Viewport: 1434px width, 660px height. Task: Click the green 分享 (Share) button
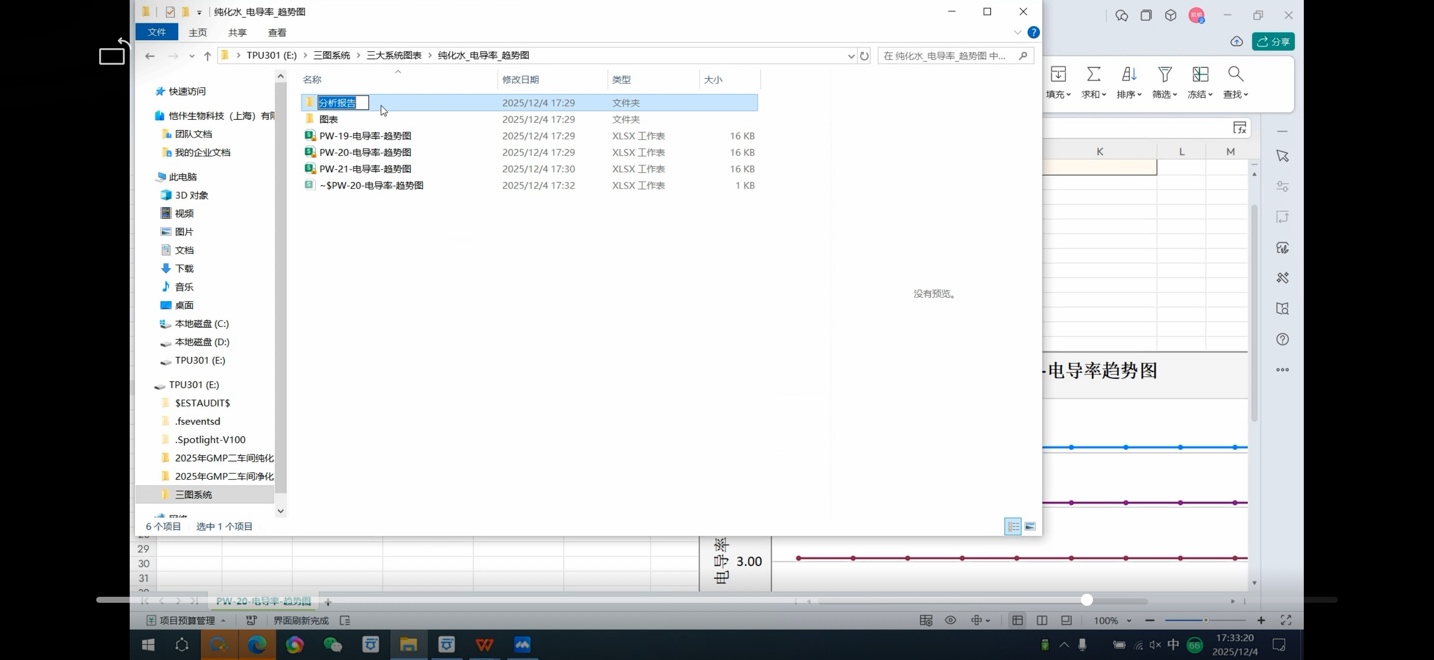tap(1273, 42)
